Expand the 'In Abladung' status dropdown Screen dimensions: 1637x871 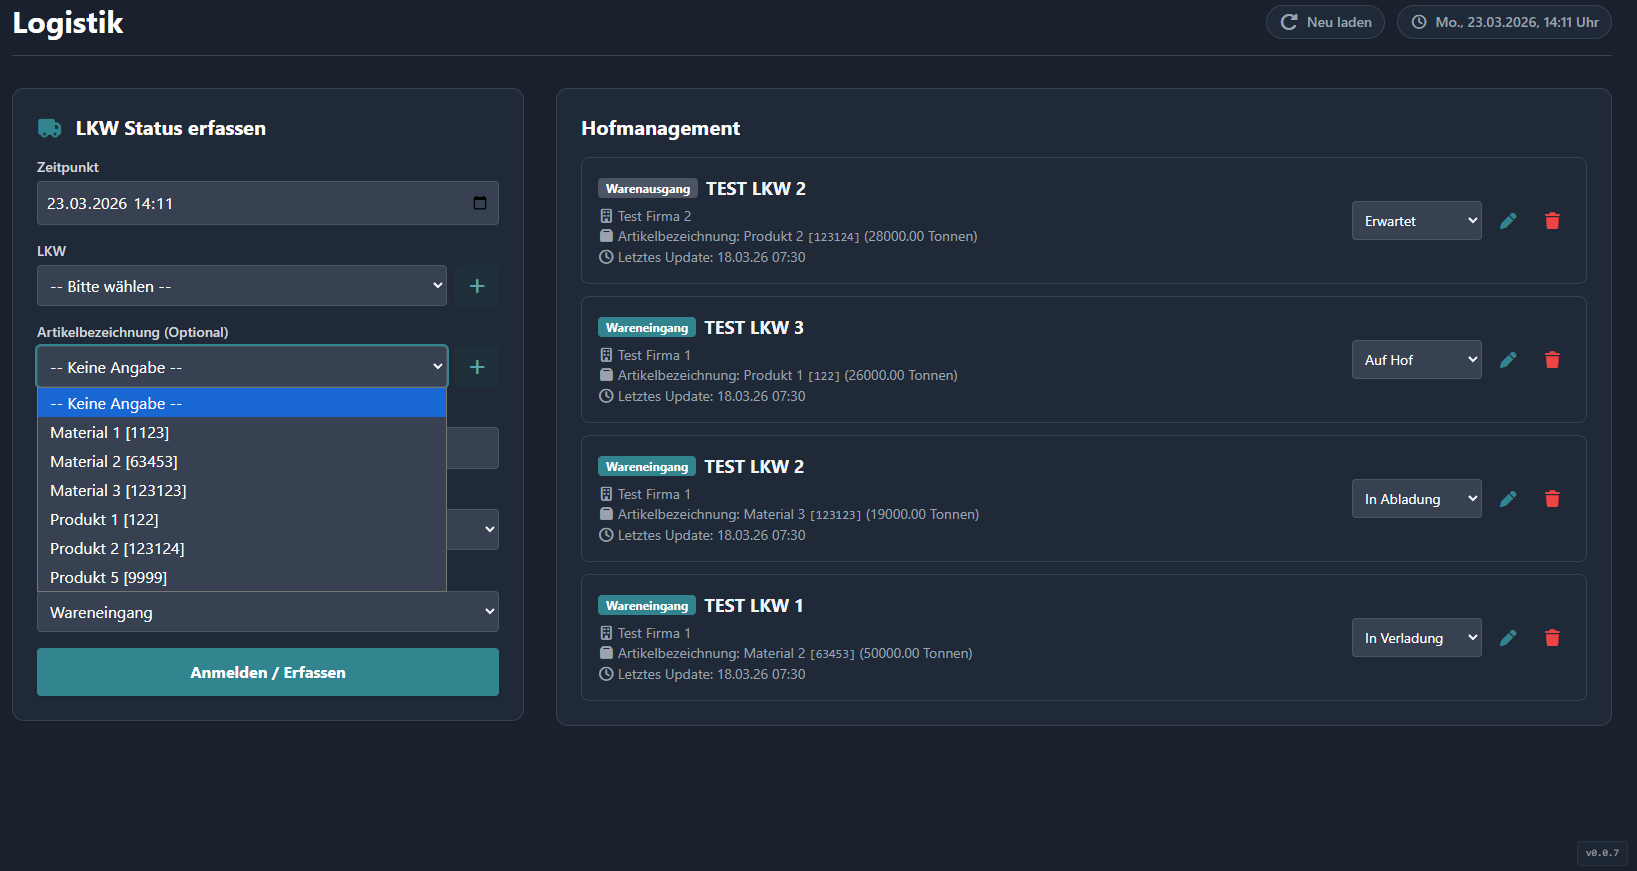[1416, 499]
